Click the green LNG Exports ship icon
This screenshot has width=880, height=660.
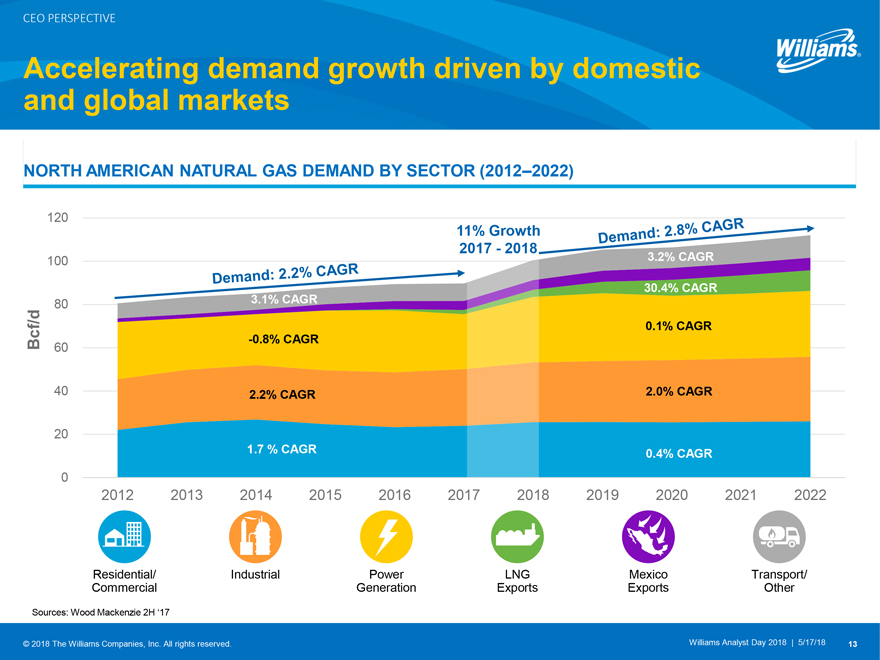pos(517,536)
